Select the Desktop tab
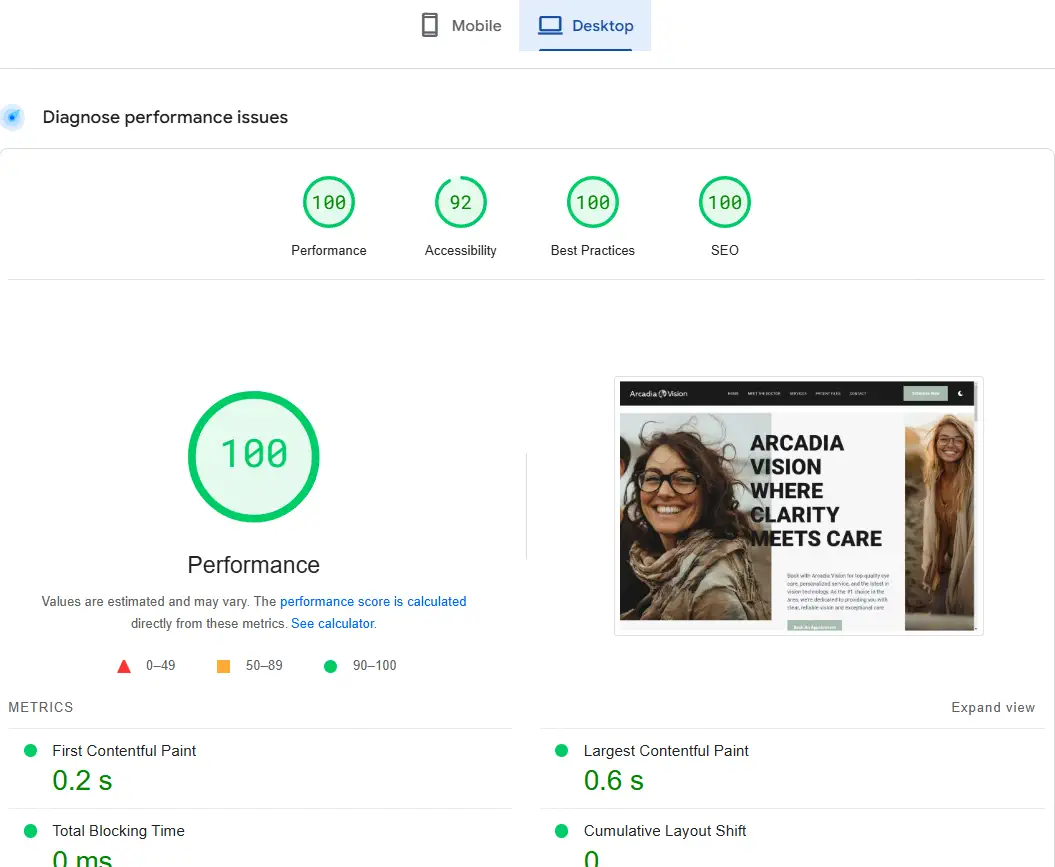Viewport: 1055px width, 867px height. point(586,24)
